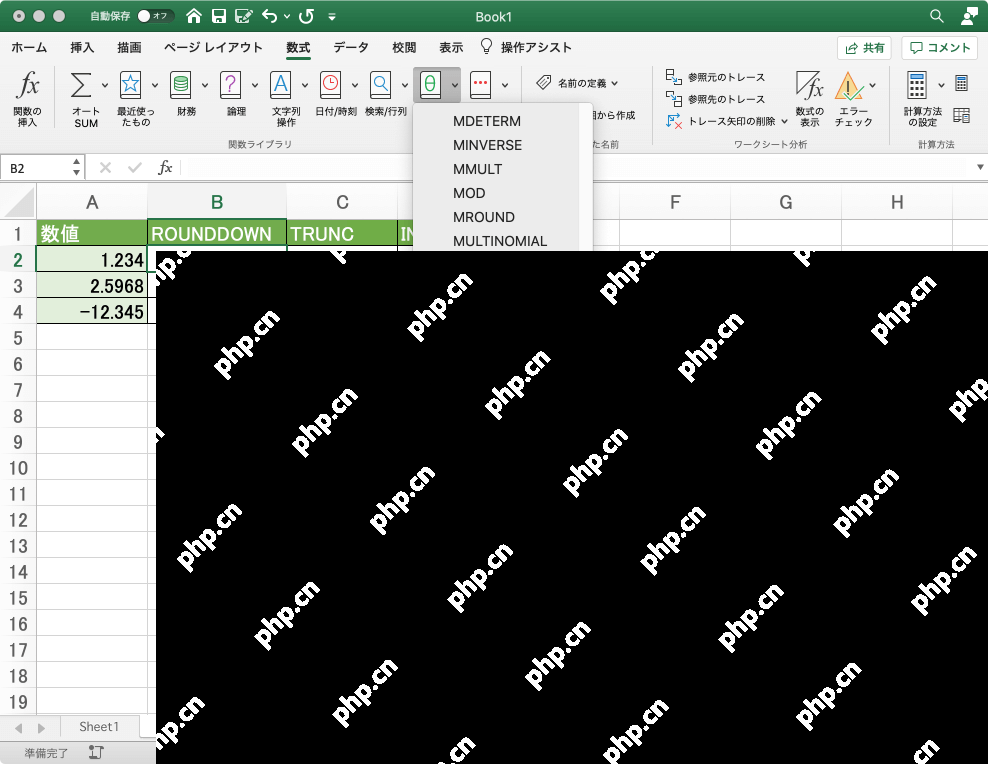Open the Undo history dropdown arrow

click(x=287, y=16)
